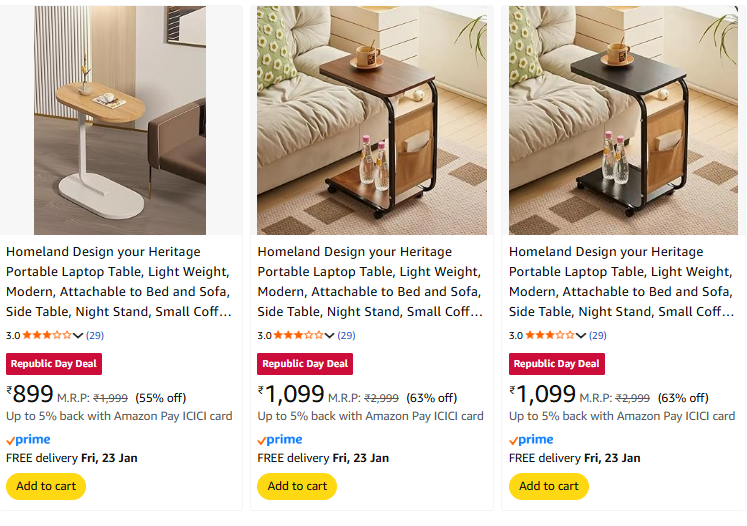Viewport: 747px width, 526px height.
Task: Open the first Homeland Design product title
Action: 118,281
